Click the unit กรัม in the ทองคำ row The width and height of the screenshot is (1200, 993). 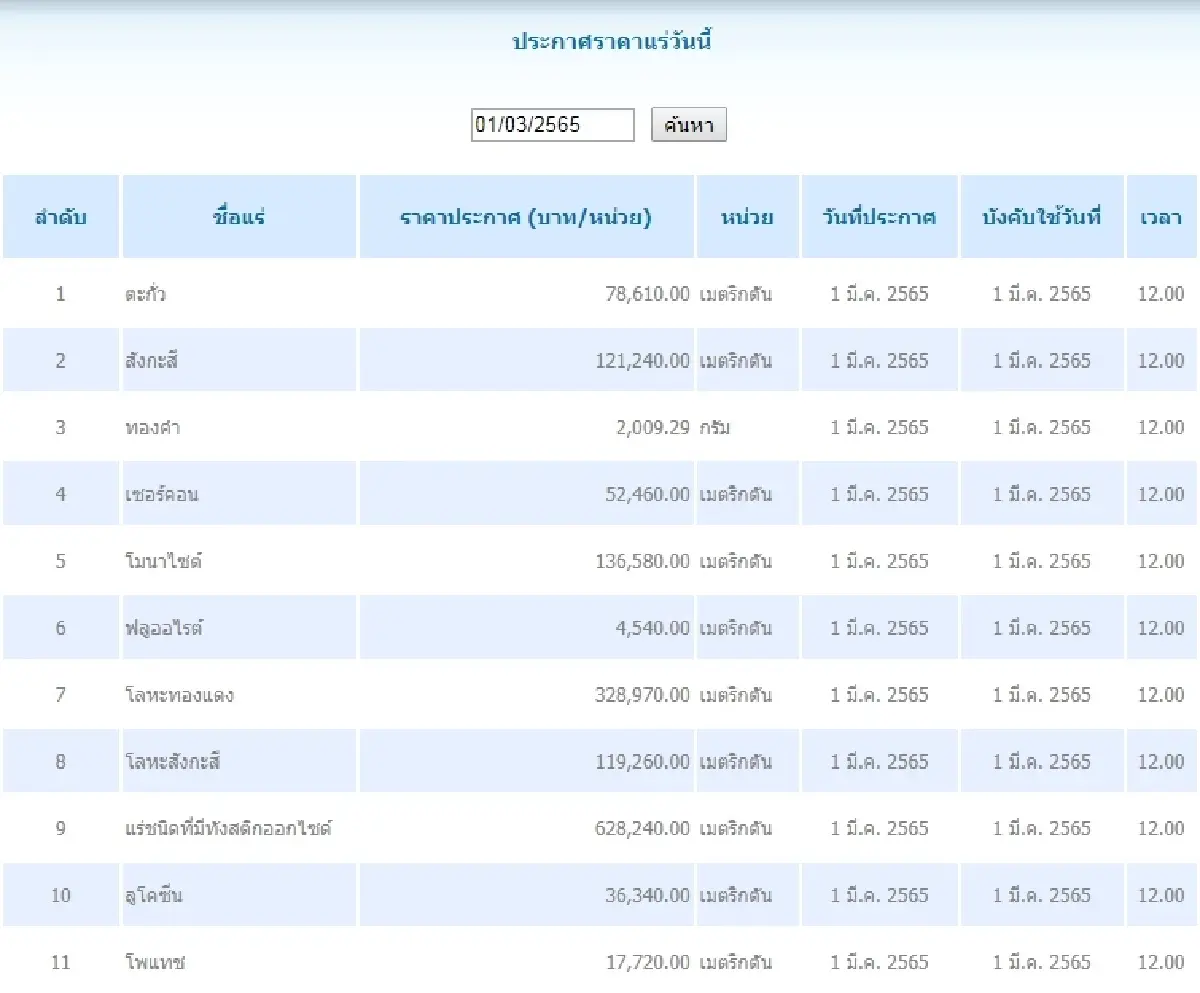tap(715, 428)
